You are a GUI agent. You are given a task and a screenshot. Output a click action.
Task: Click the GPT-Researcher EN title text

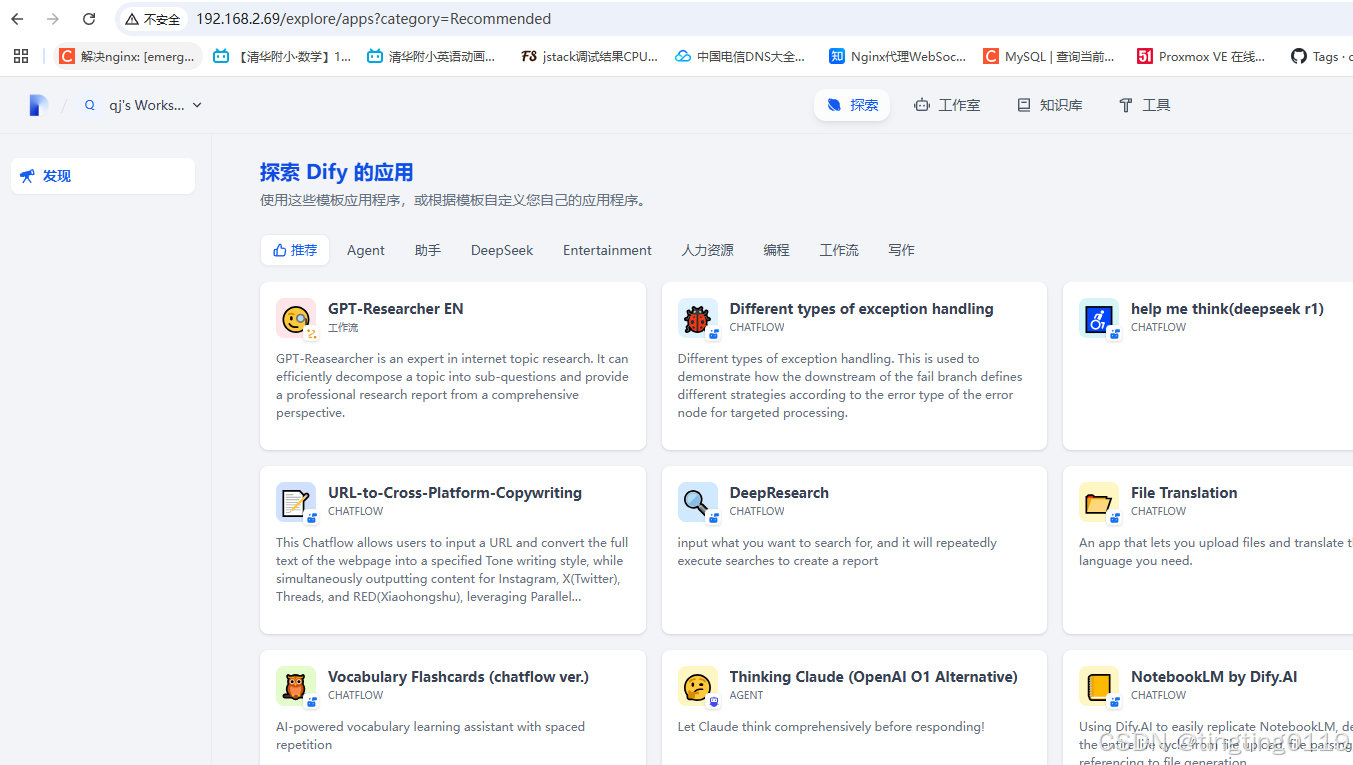396,309
